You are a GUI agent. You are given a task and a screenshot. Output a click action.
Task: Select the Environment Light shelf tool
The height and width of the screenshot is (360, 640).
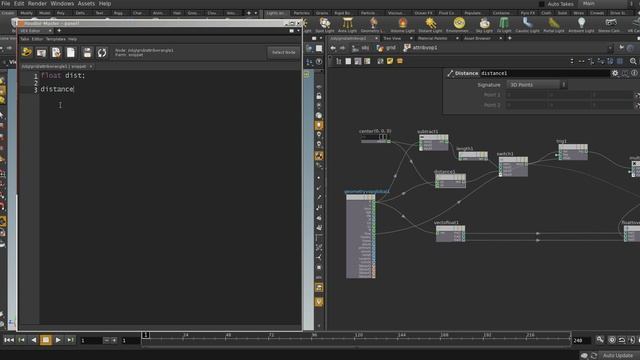pyautogui.click(x=459, y=24)
